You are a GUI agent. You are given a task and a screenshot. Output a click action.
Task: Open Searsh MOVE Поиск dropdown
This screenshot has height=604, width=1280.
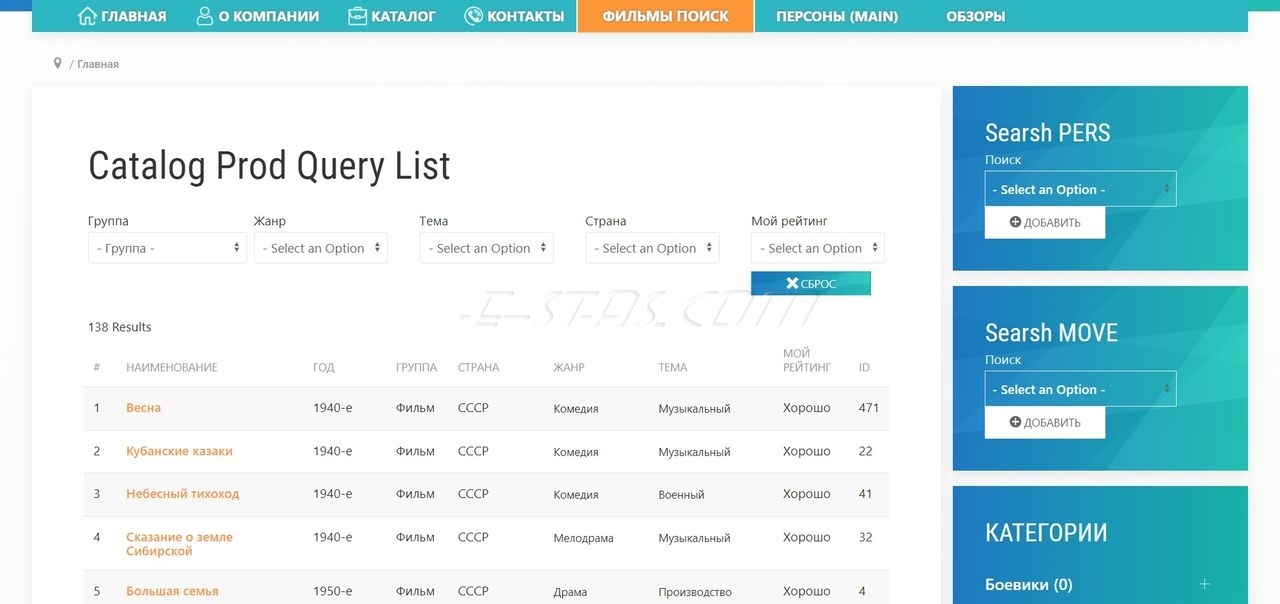[x=1080, y=389]
